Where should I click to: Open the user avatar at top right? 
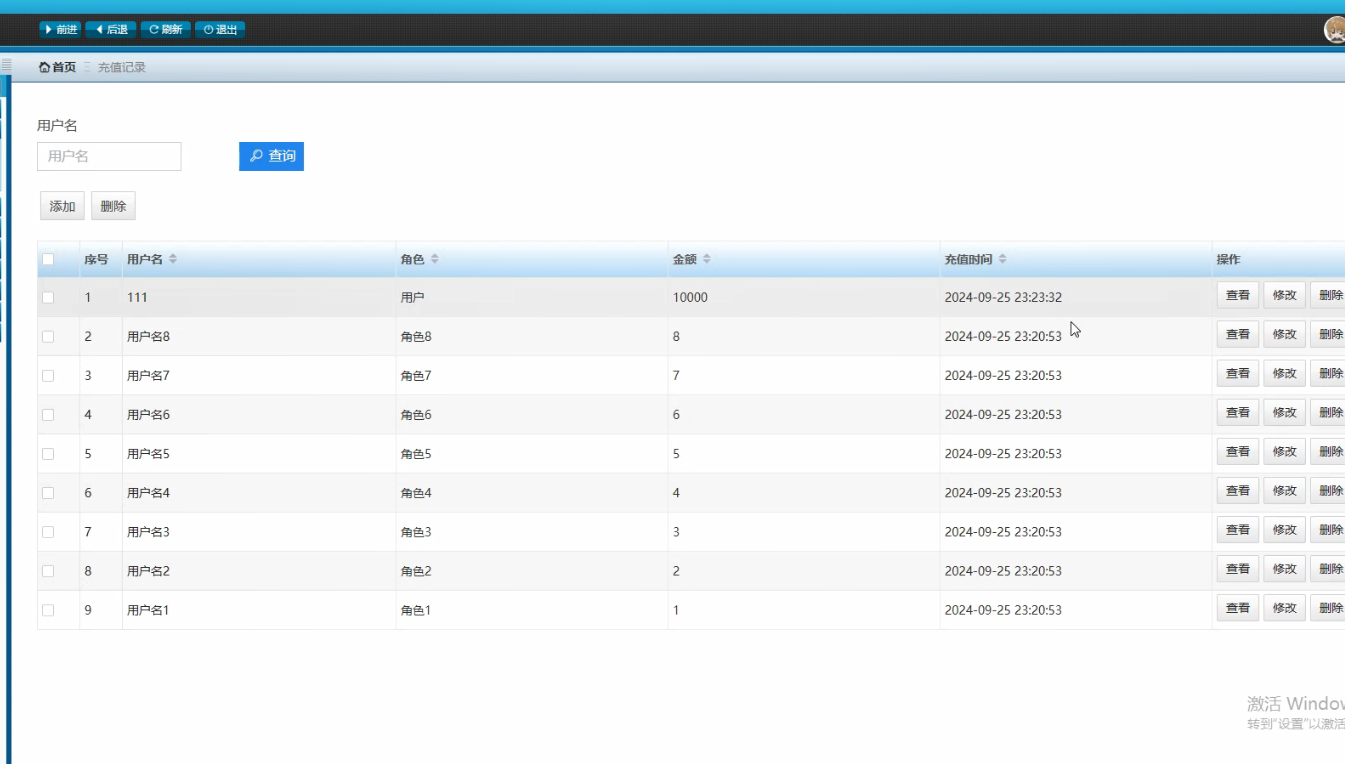tap(1335, 30)
